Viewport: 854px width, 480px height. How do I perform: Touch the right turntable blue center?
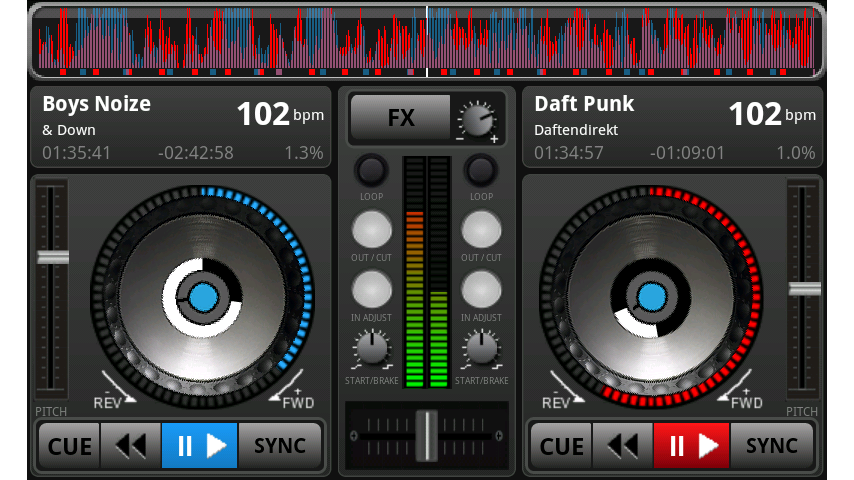point(652,297)
